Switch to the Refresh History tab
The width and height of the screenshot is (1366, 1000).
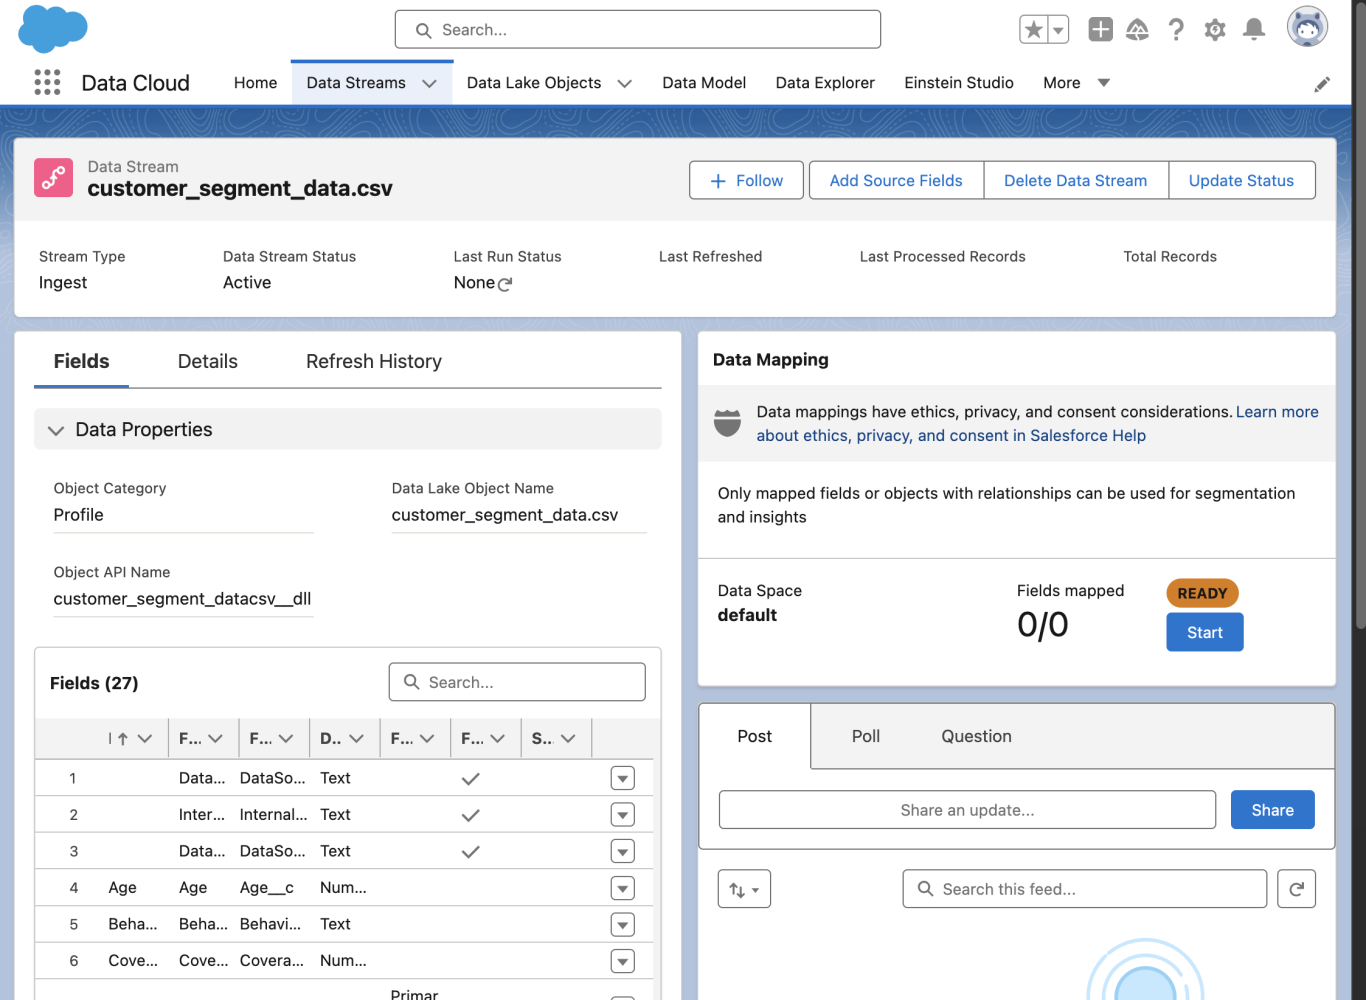[x=373, y=361]
